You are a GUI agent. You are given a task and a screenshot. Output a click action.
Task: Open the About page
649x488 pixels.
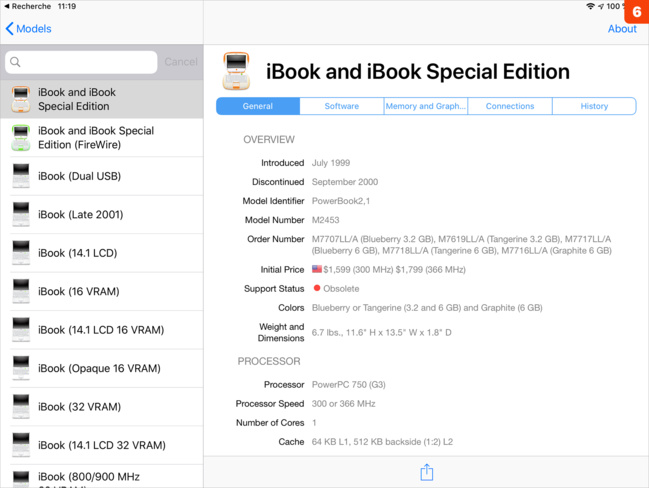click(621, 29)
